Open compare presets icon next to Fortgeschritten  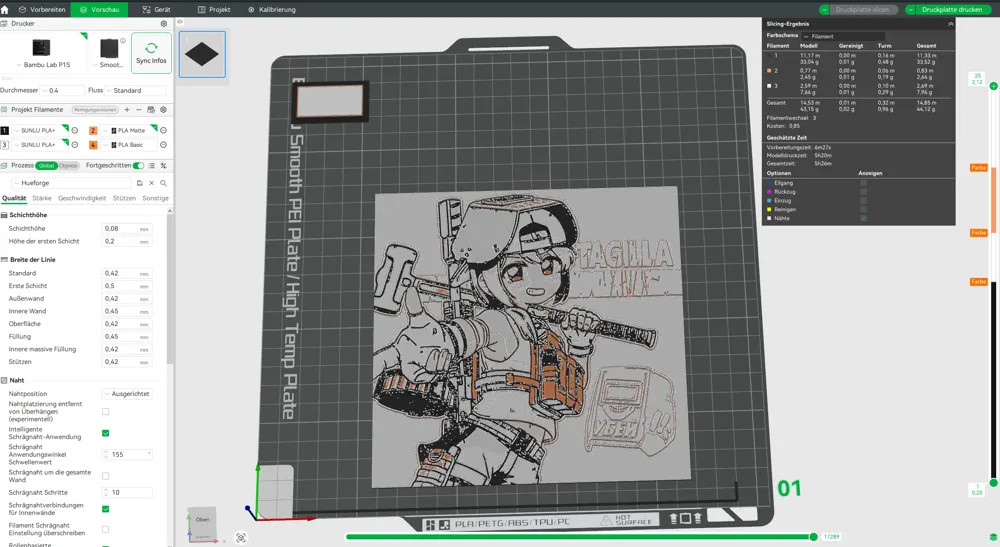pos(164,166)
